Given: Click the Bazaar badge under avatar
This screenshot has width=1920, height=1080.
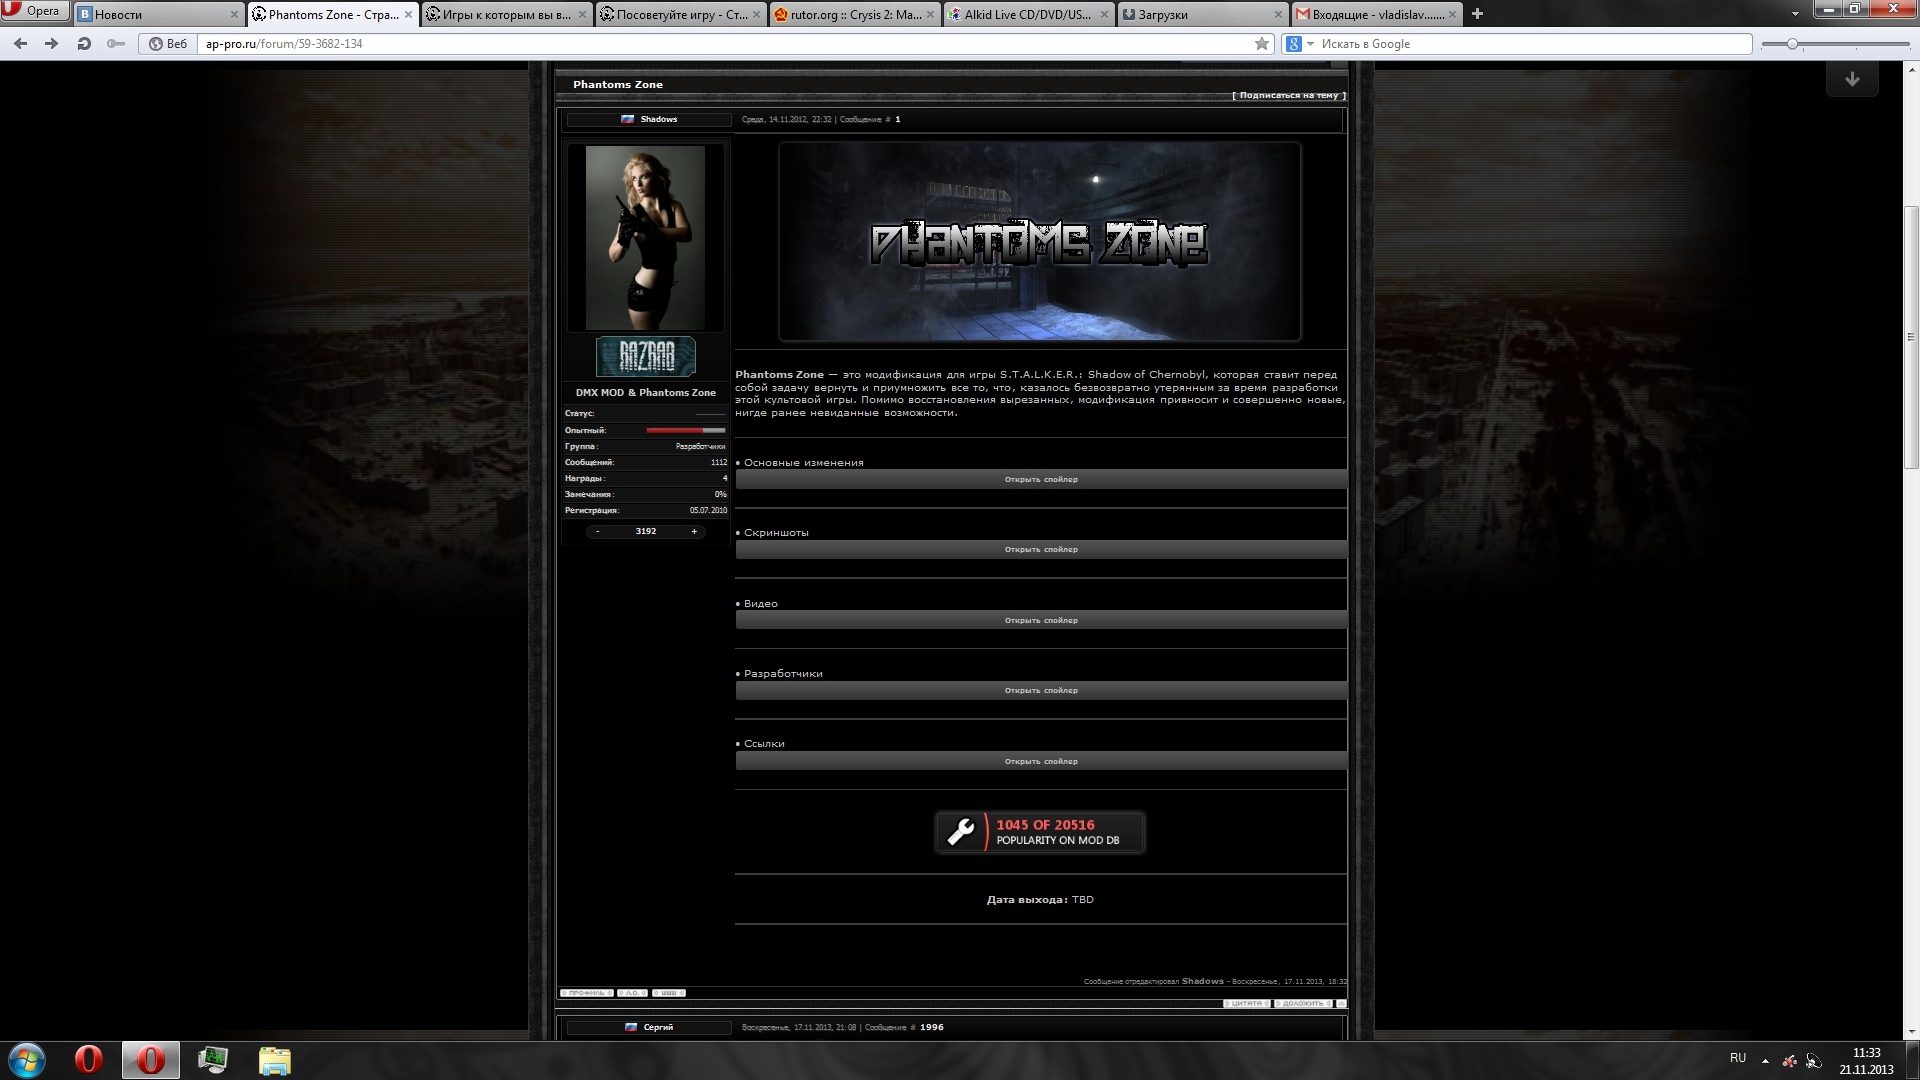Looking at the screenshot, I should pos(646,357).
